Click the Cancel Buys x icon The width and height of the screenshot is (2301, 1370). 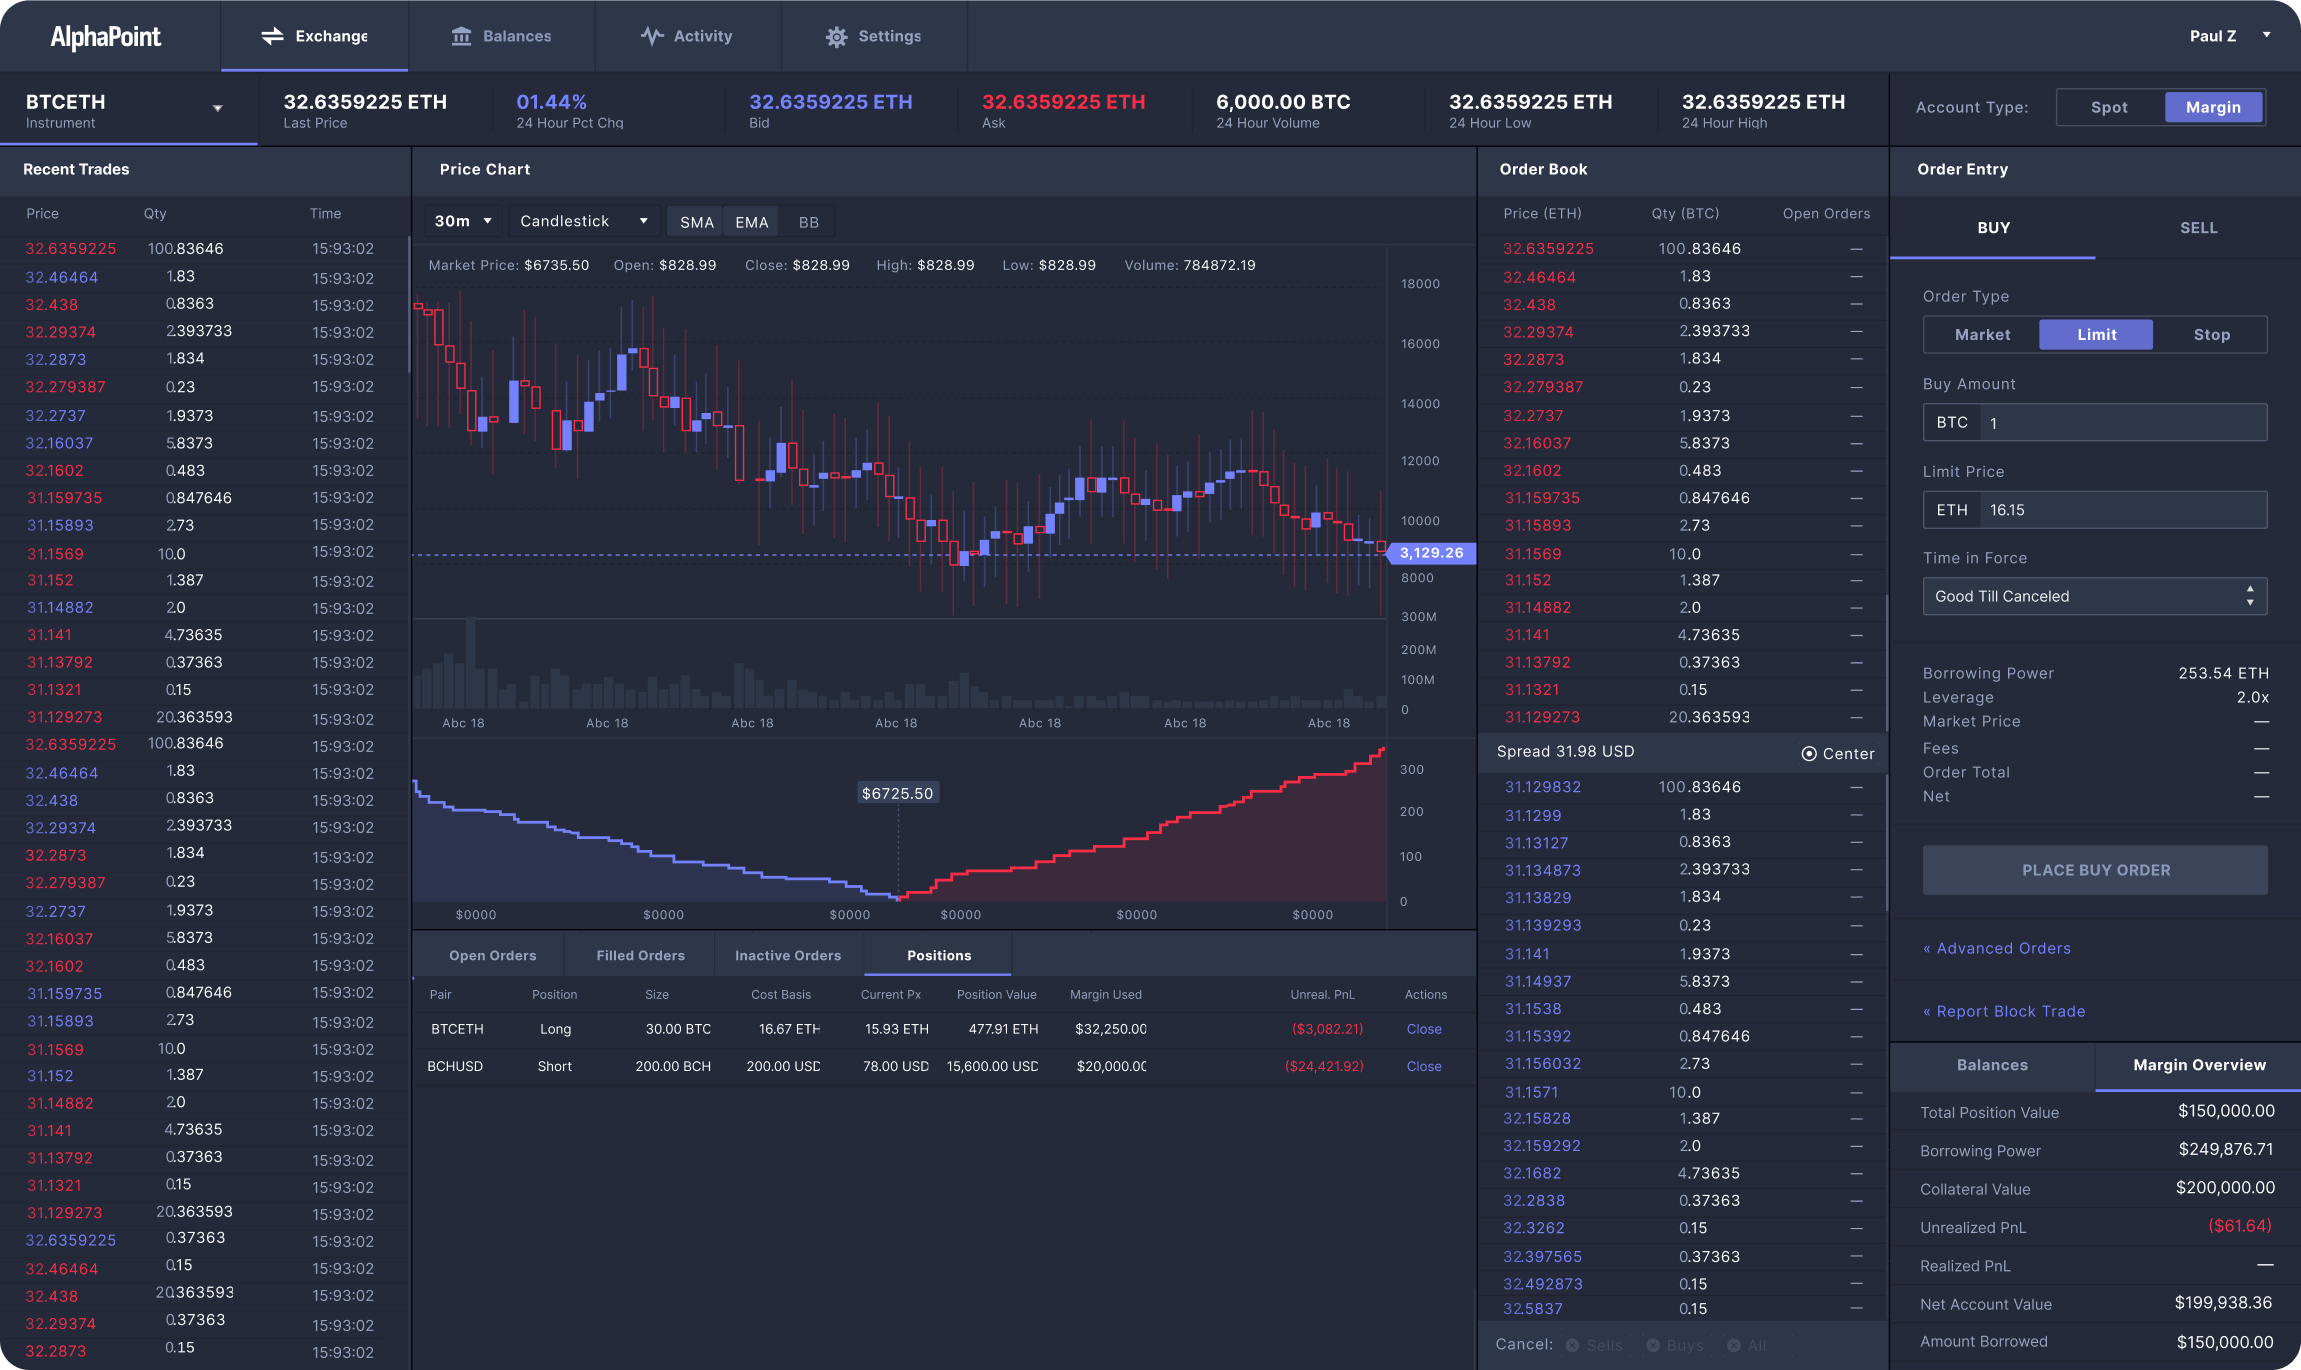pyautogui.click(x=1653, y=1345)
